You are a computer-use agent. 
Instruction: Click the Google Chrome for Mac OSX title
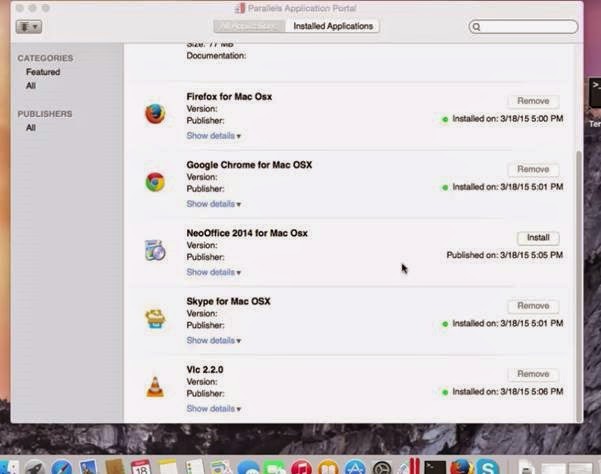pos(249,165)
